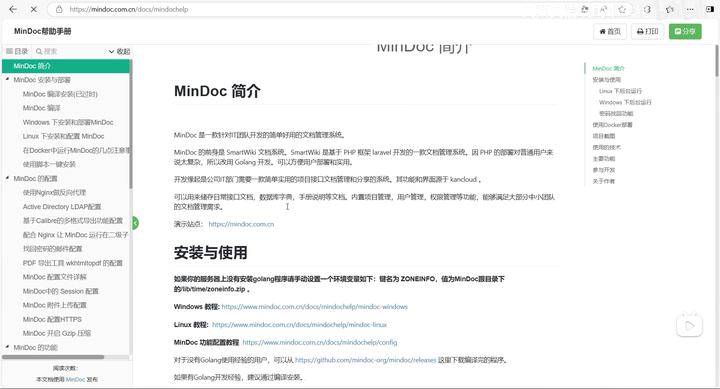Jump to 使用的技术 in outline

[x=607, y=147]
